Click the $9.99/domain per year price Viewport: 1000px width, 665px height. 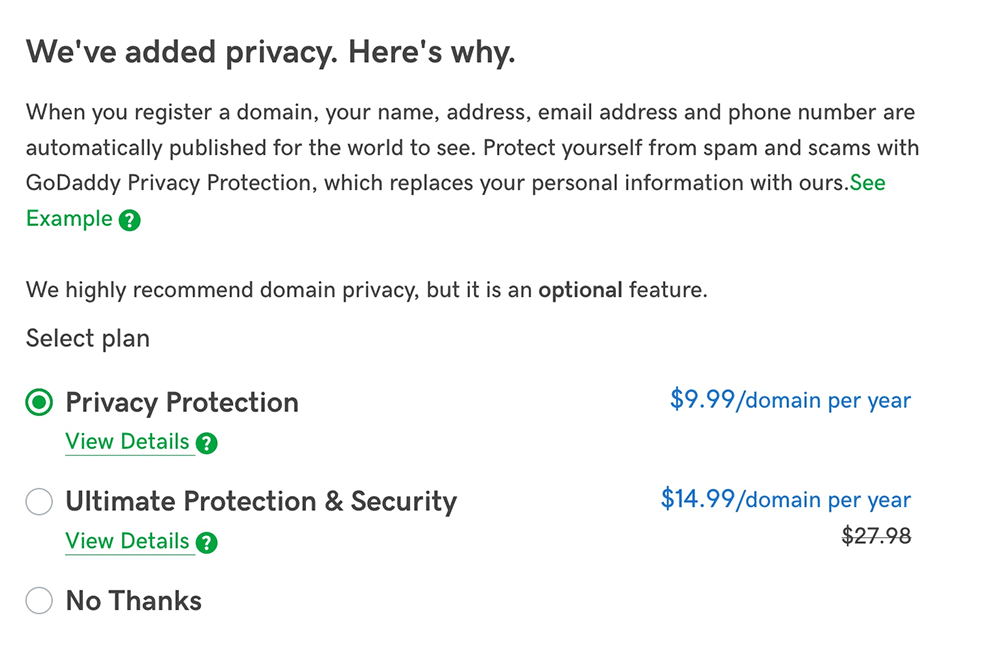pyautogui.click(x=790, y=401)
